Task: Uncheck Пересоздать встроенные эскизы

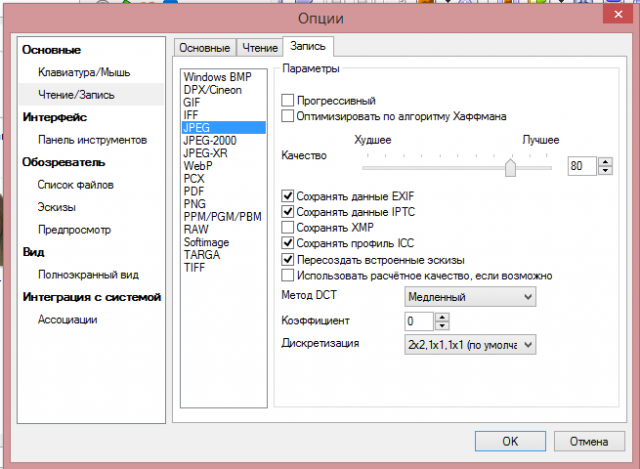Action: 287,259
